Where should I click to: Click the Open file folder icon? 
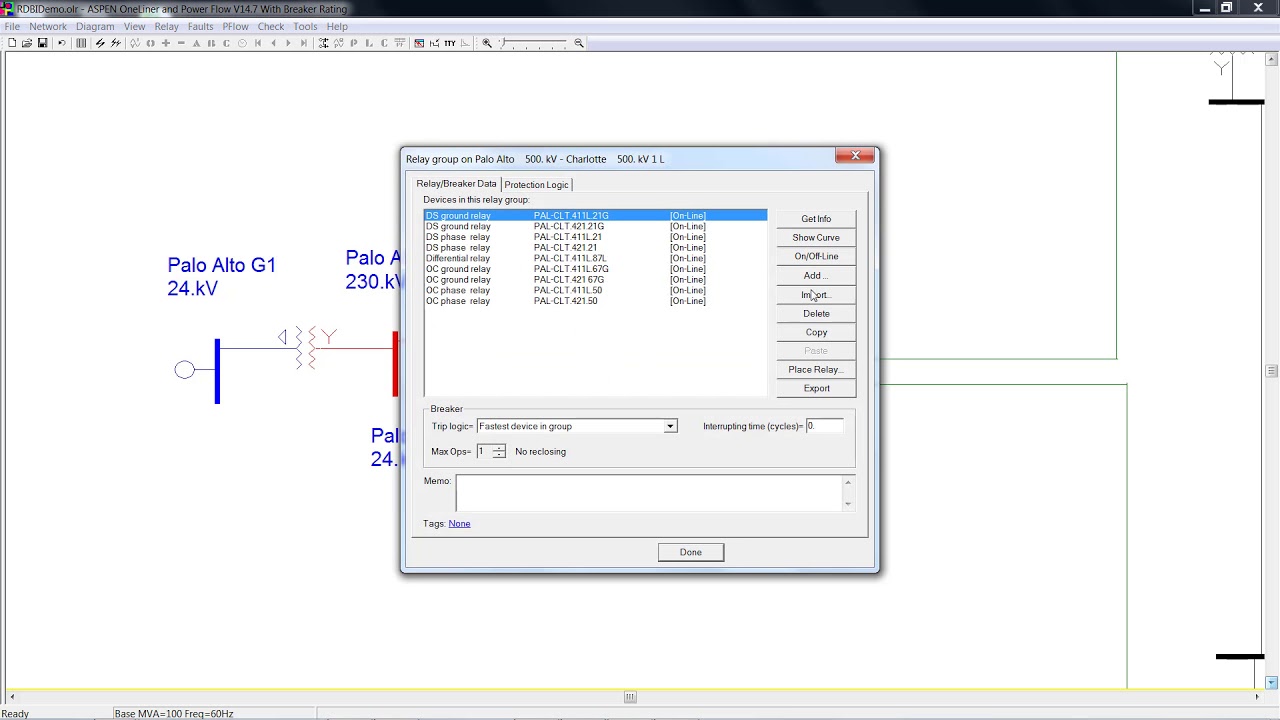(27, 43)
